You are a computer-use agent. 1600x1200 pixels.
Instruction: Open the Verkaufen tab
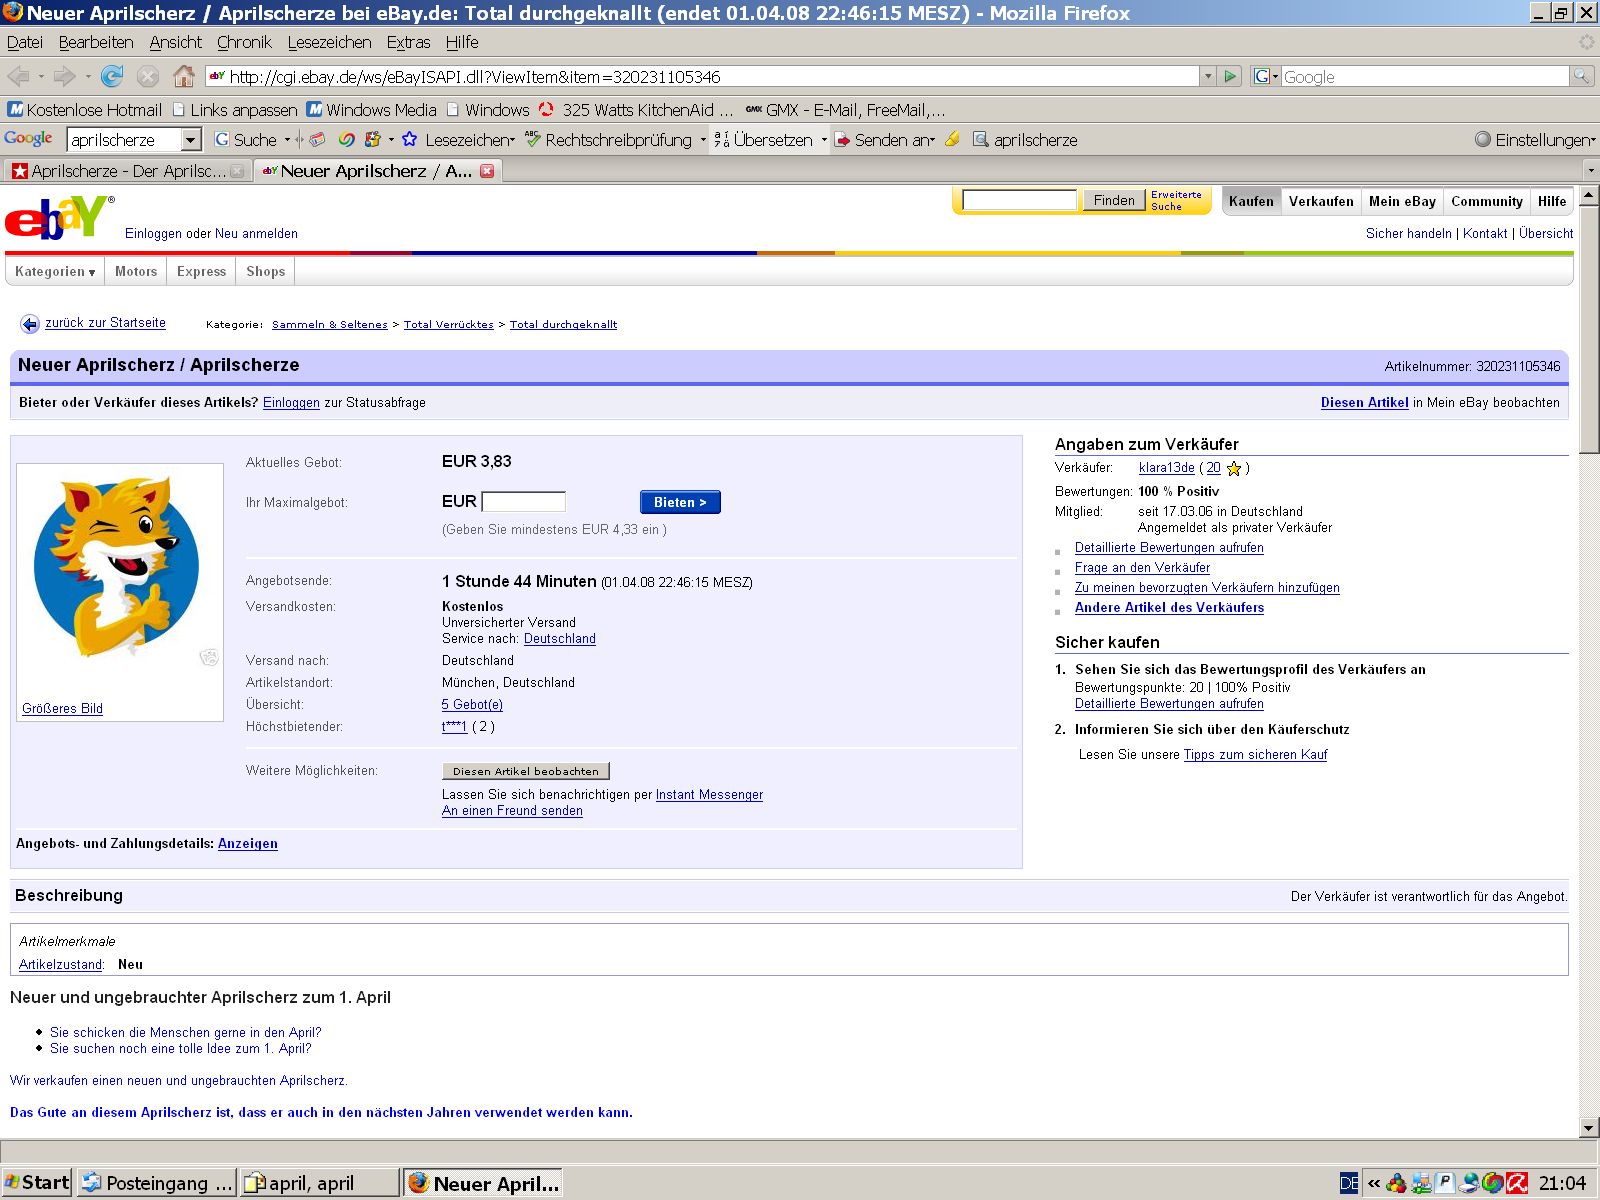click(1321, 201)
